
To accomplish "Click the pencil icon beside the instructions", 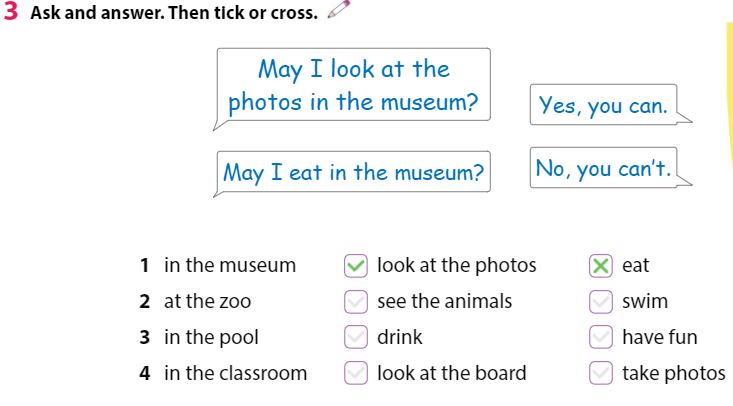I will point(340,11).
